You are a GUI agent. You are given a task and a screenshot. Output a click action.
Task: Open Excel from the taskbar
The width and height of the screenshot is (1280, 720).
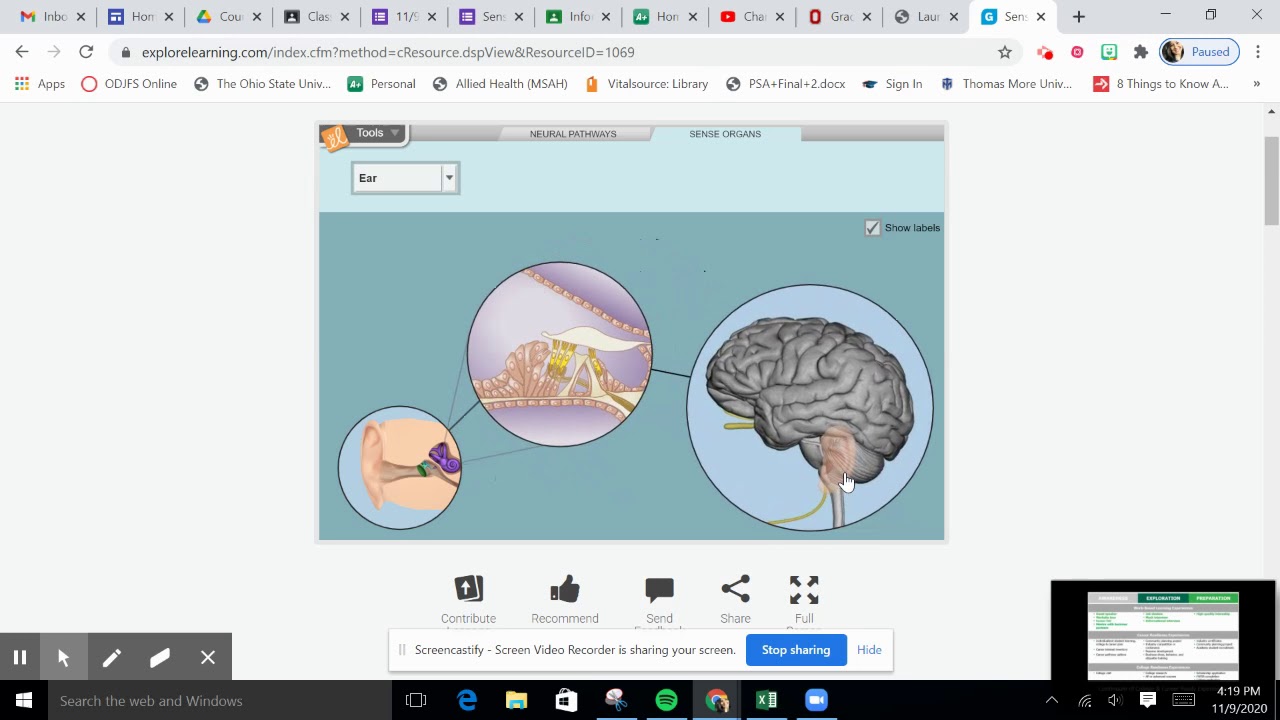(767, 700)
